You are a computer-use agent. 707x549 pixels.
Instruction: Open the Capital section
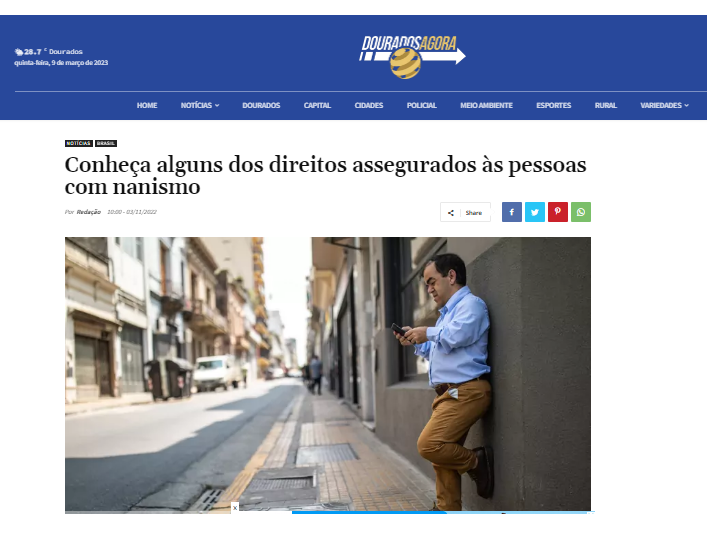(x=317, y=105)
